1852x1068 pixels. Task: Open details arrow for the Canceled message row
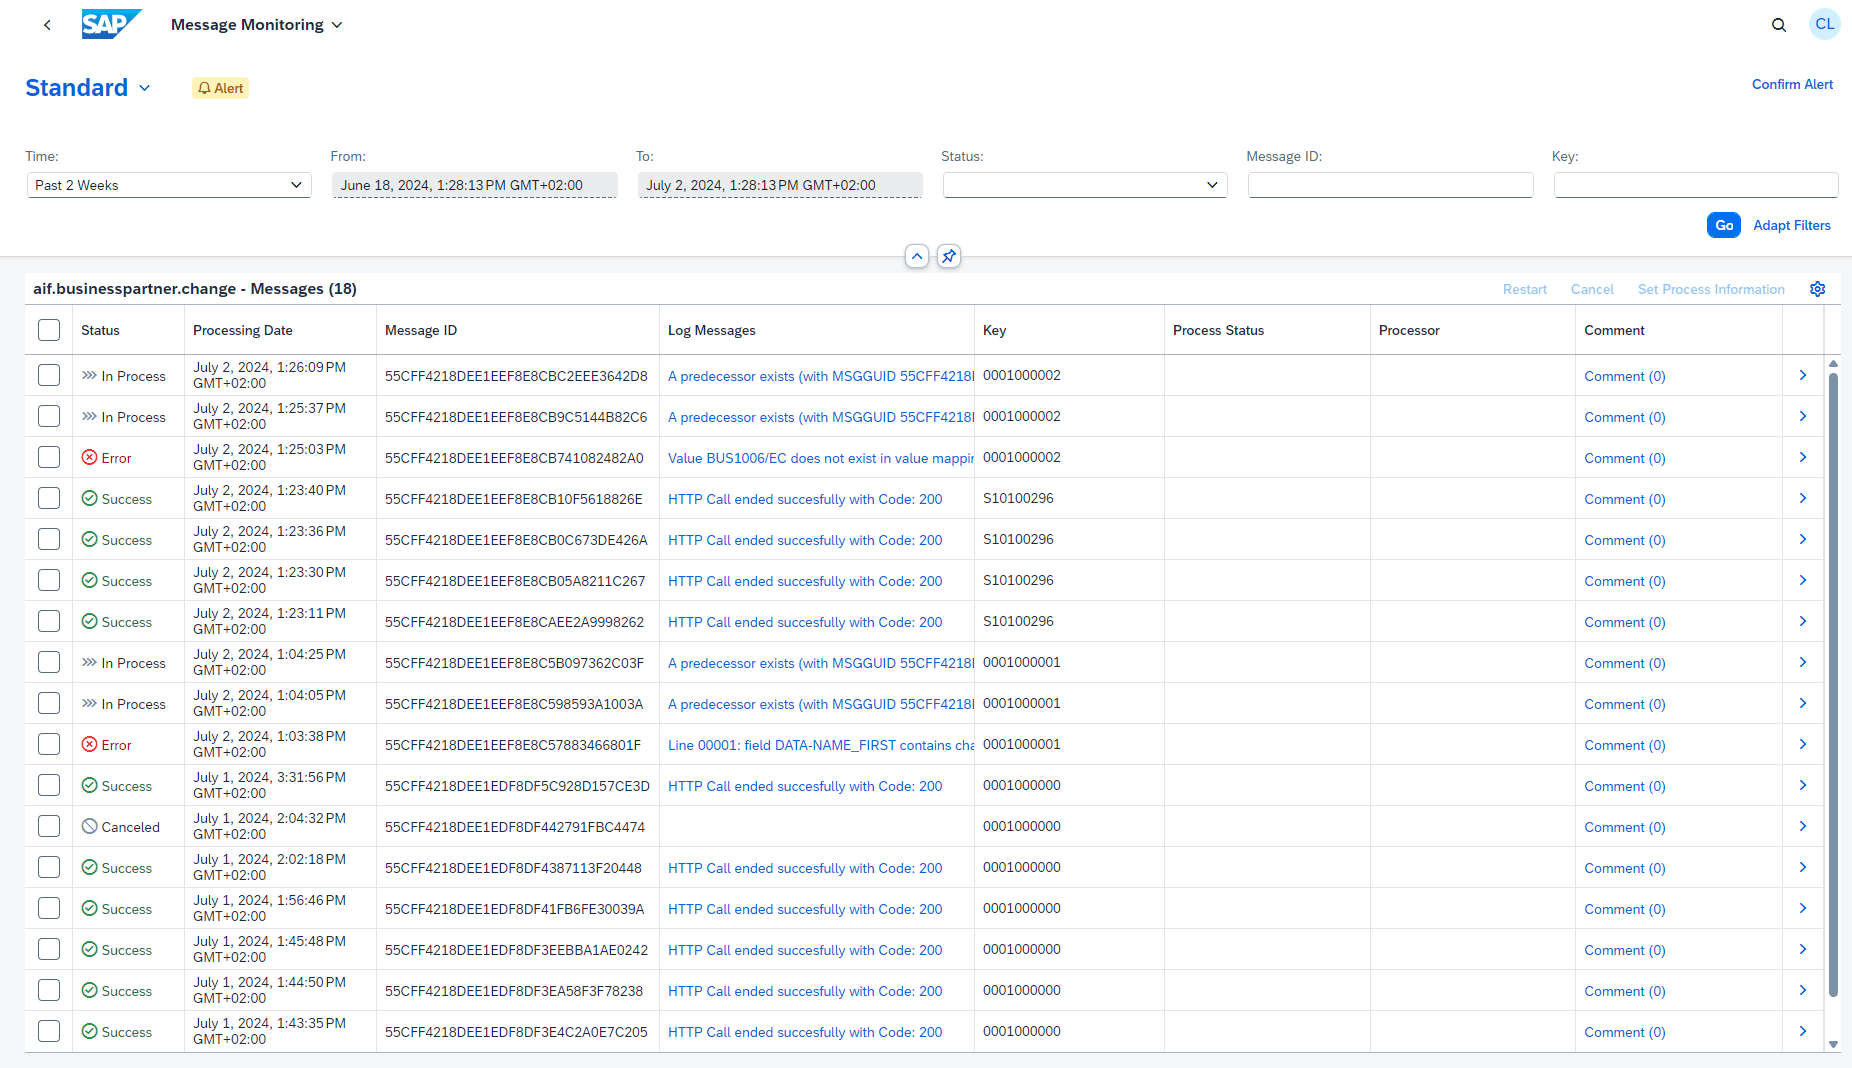pyautogui.click(x=1802, y=827)
